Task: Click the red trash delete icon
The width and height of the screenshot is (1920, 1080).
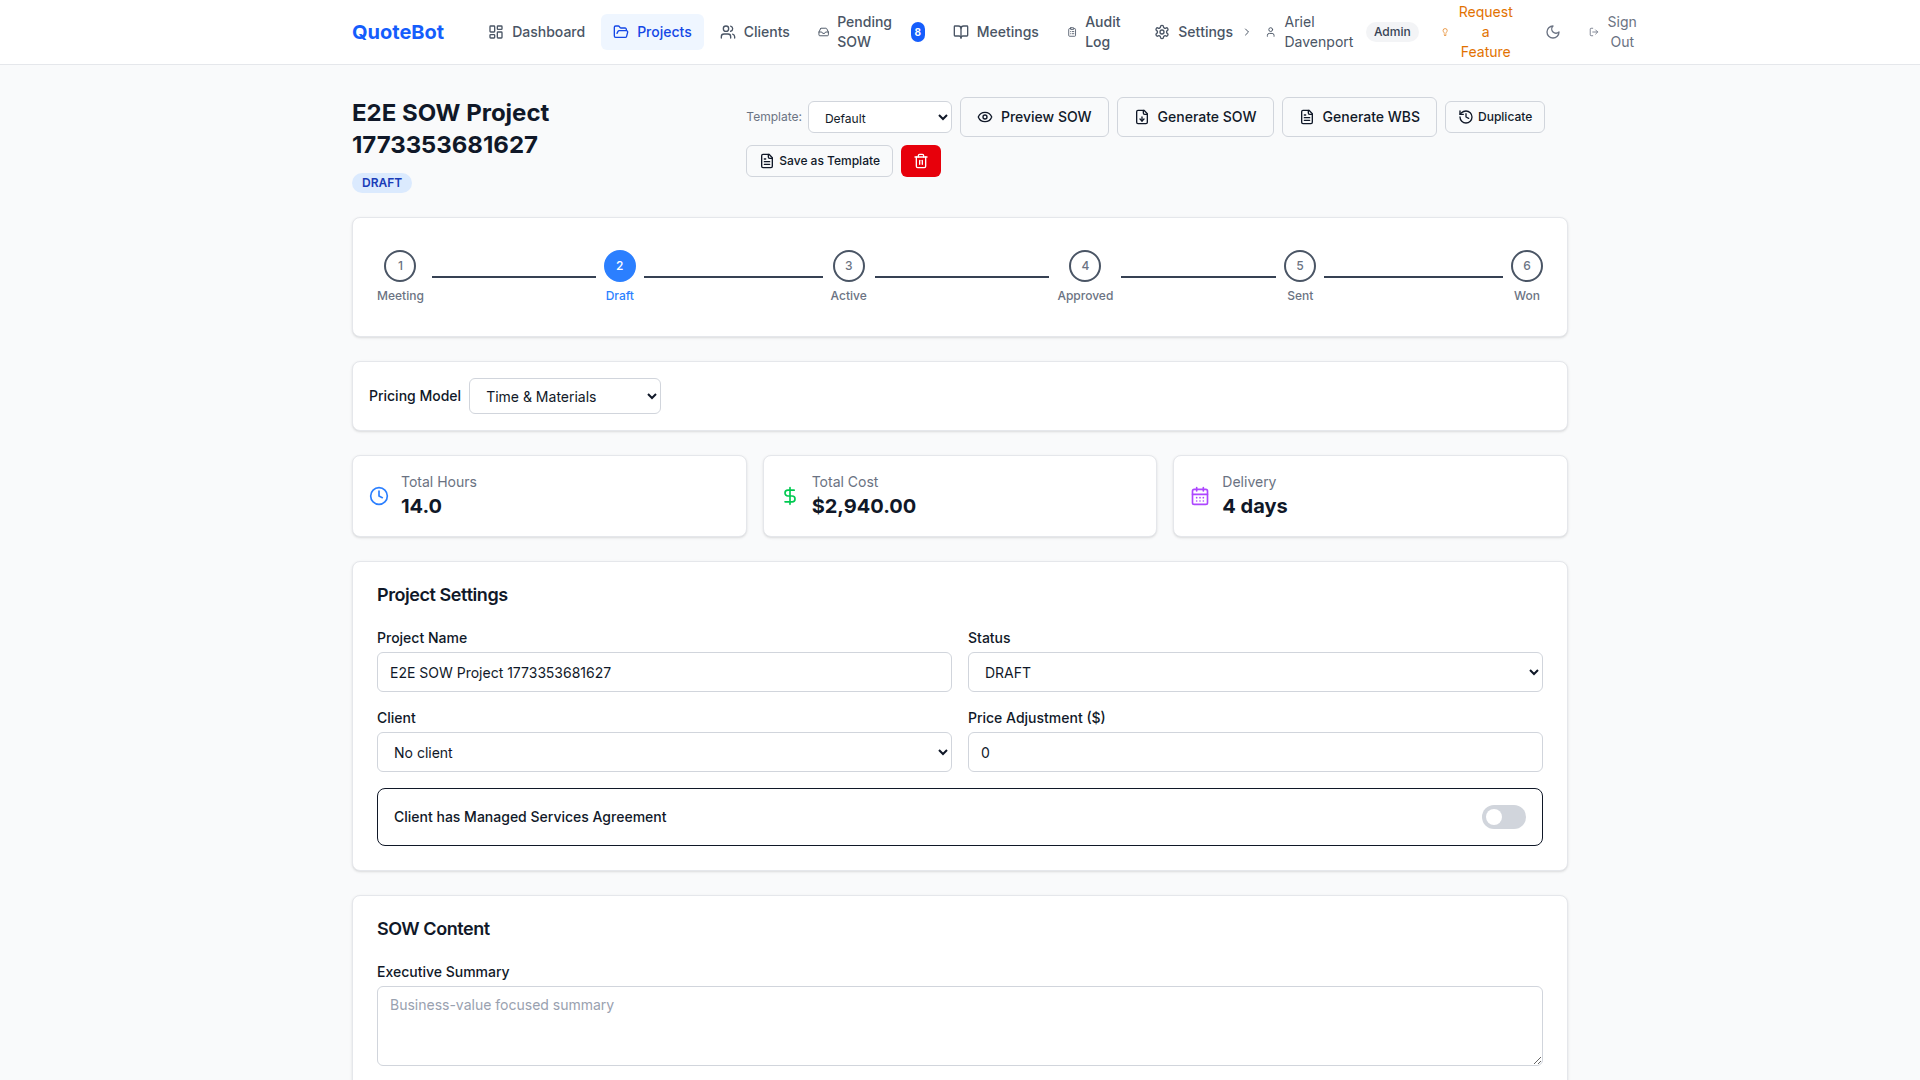Action: tap(920, 161)
